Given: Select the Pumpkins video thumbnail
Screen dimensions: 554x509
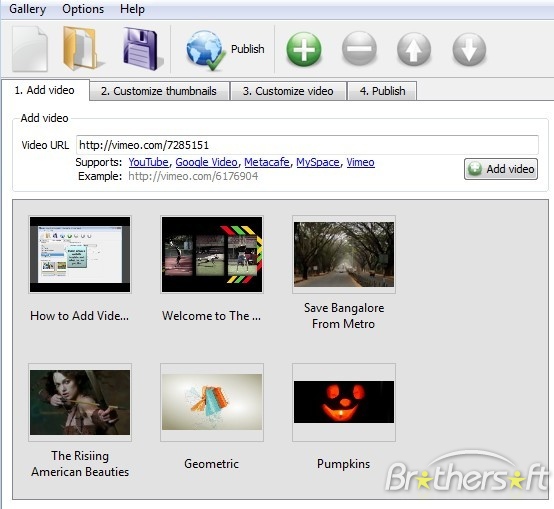Looking at the screenshot, I should click(x=344, y=402).
